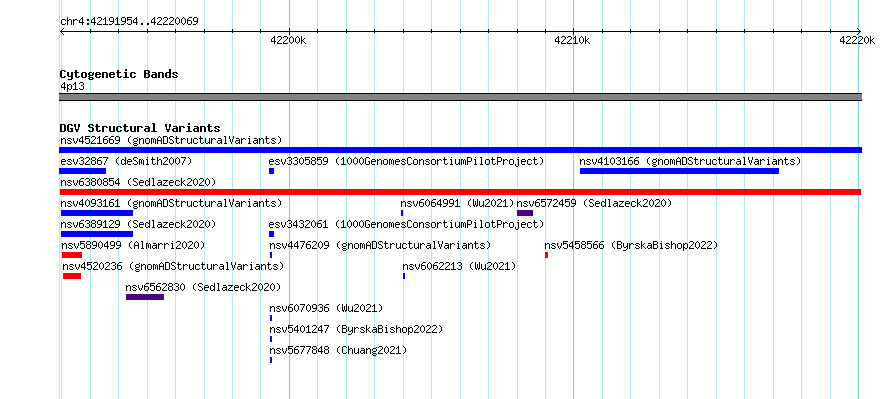Select the long blue nsv4521669 variant bar
The height and width of the screenshot is (399, 890).
460,150
